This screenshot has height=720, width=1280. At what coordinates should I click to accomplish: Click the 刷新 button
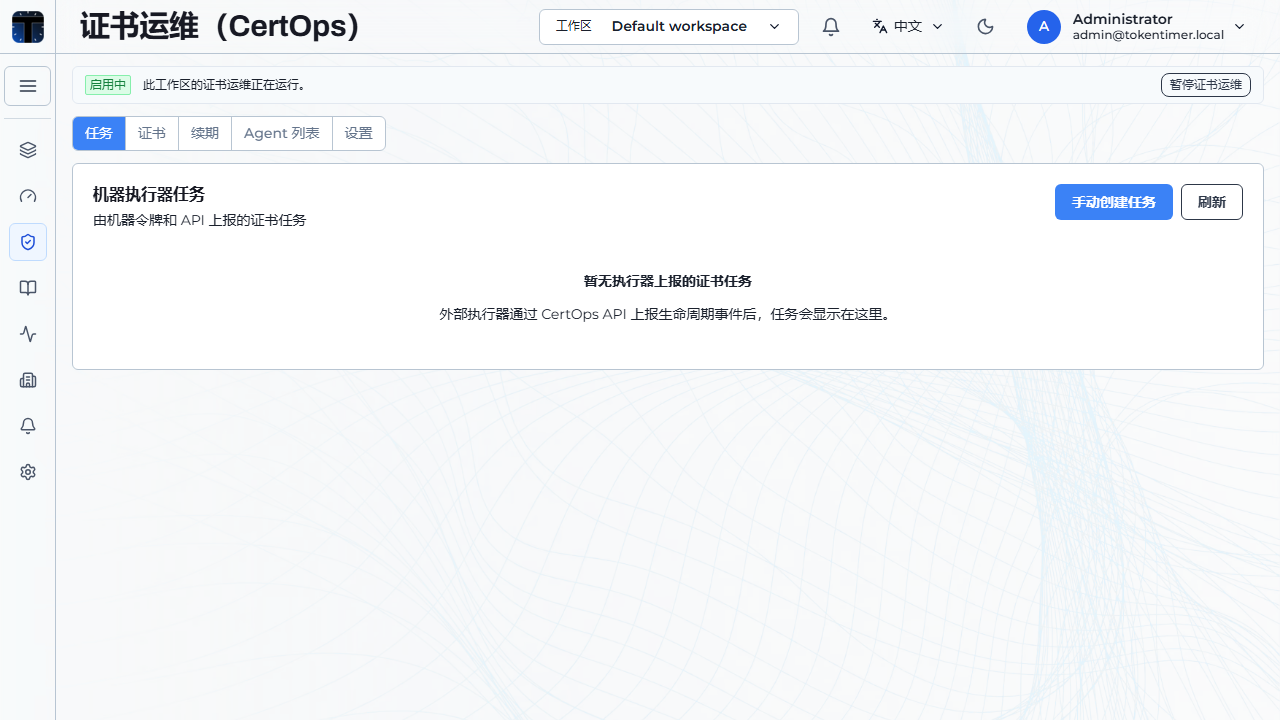click(1212, 202)
